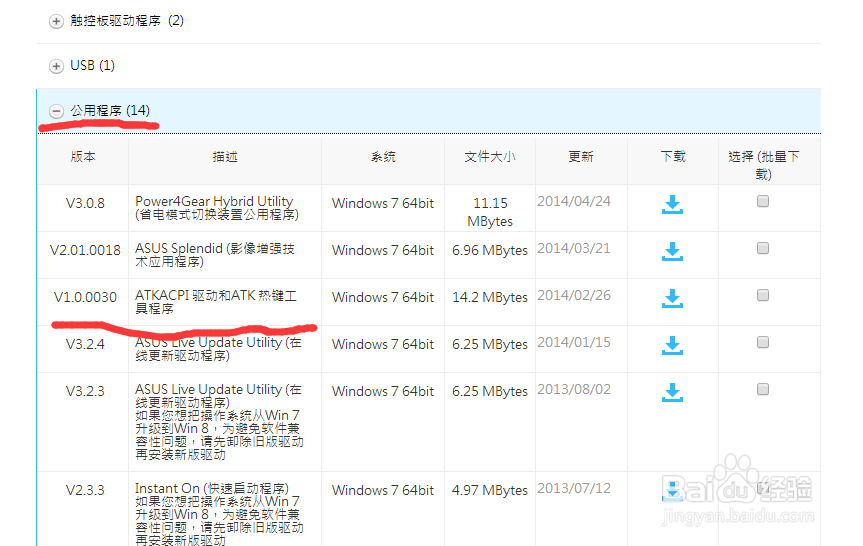Click the 文件大小 column header

coord(490,157)
